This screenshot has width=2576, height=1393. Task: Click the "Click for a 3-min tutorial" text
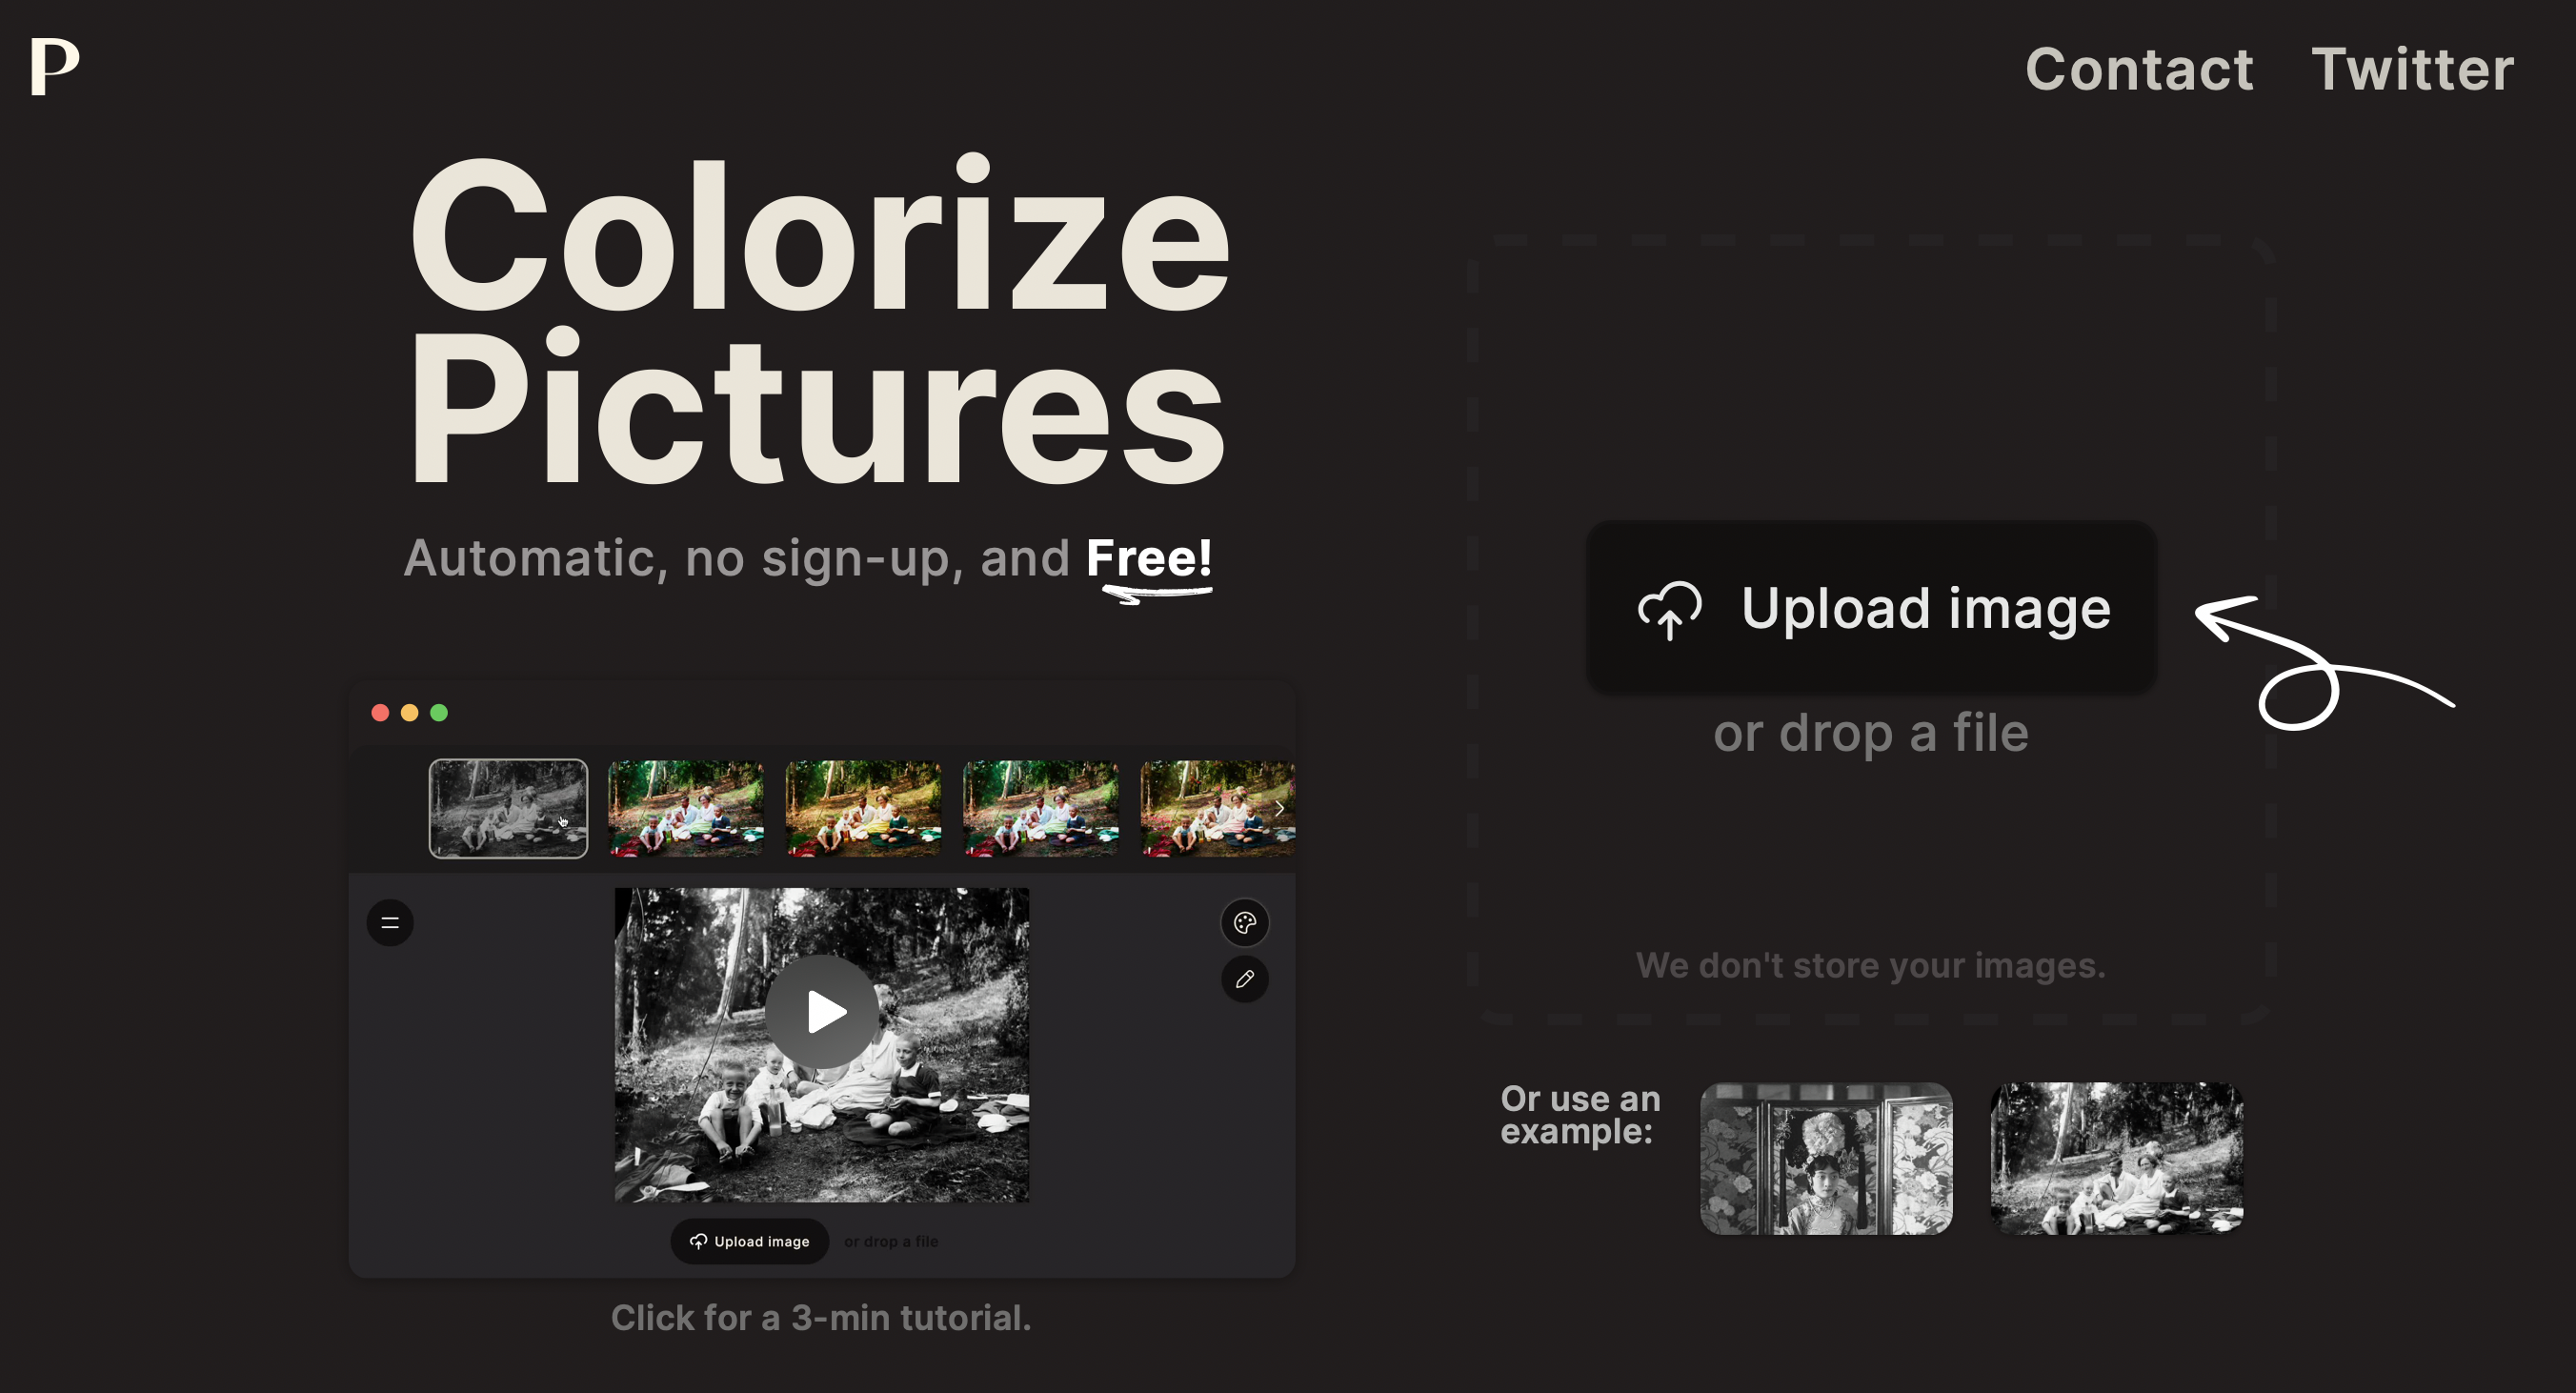tap(820, 1318)
